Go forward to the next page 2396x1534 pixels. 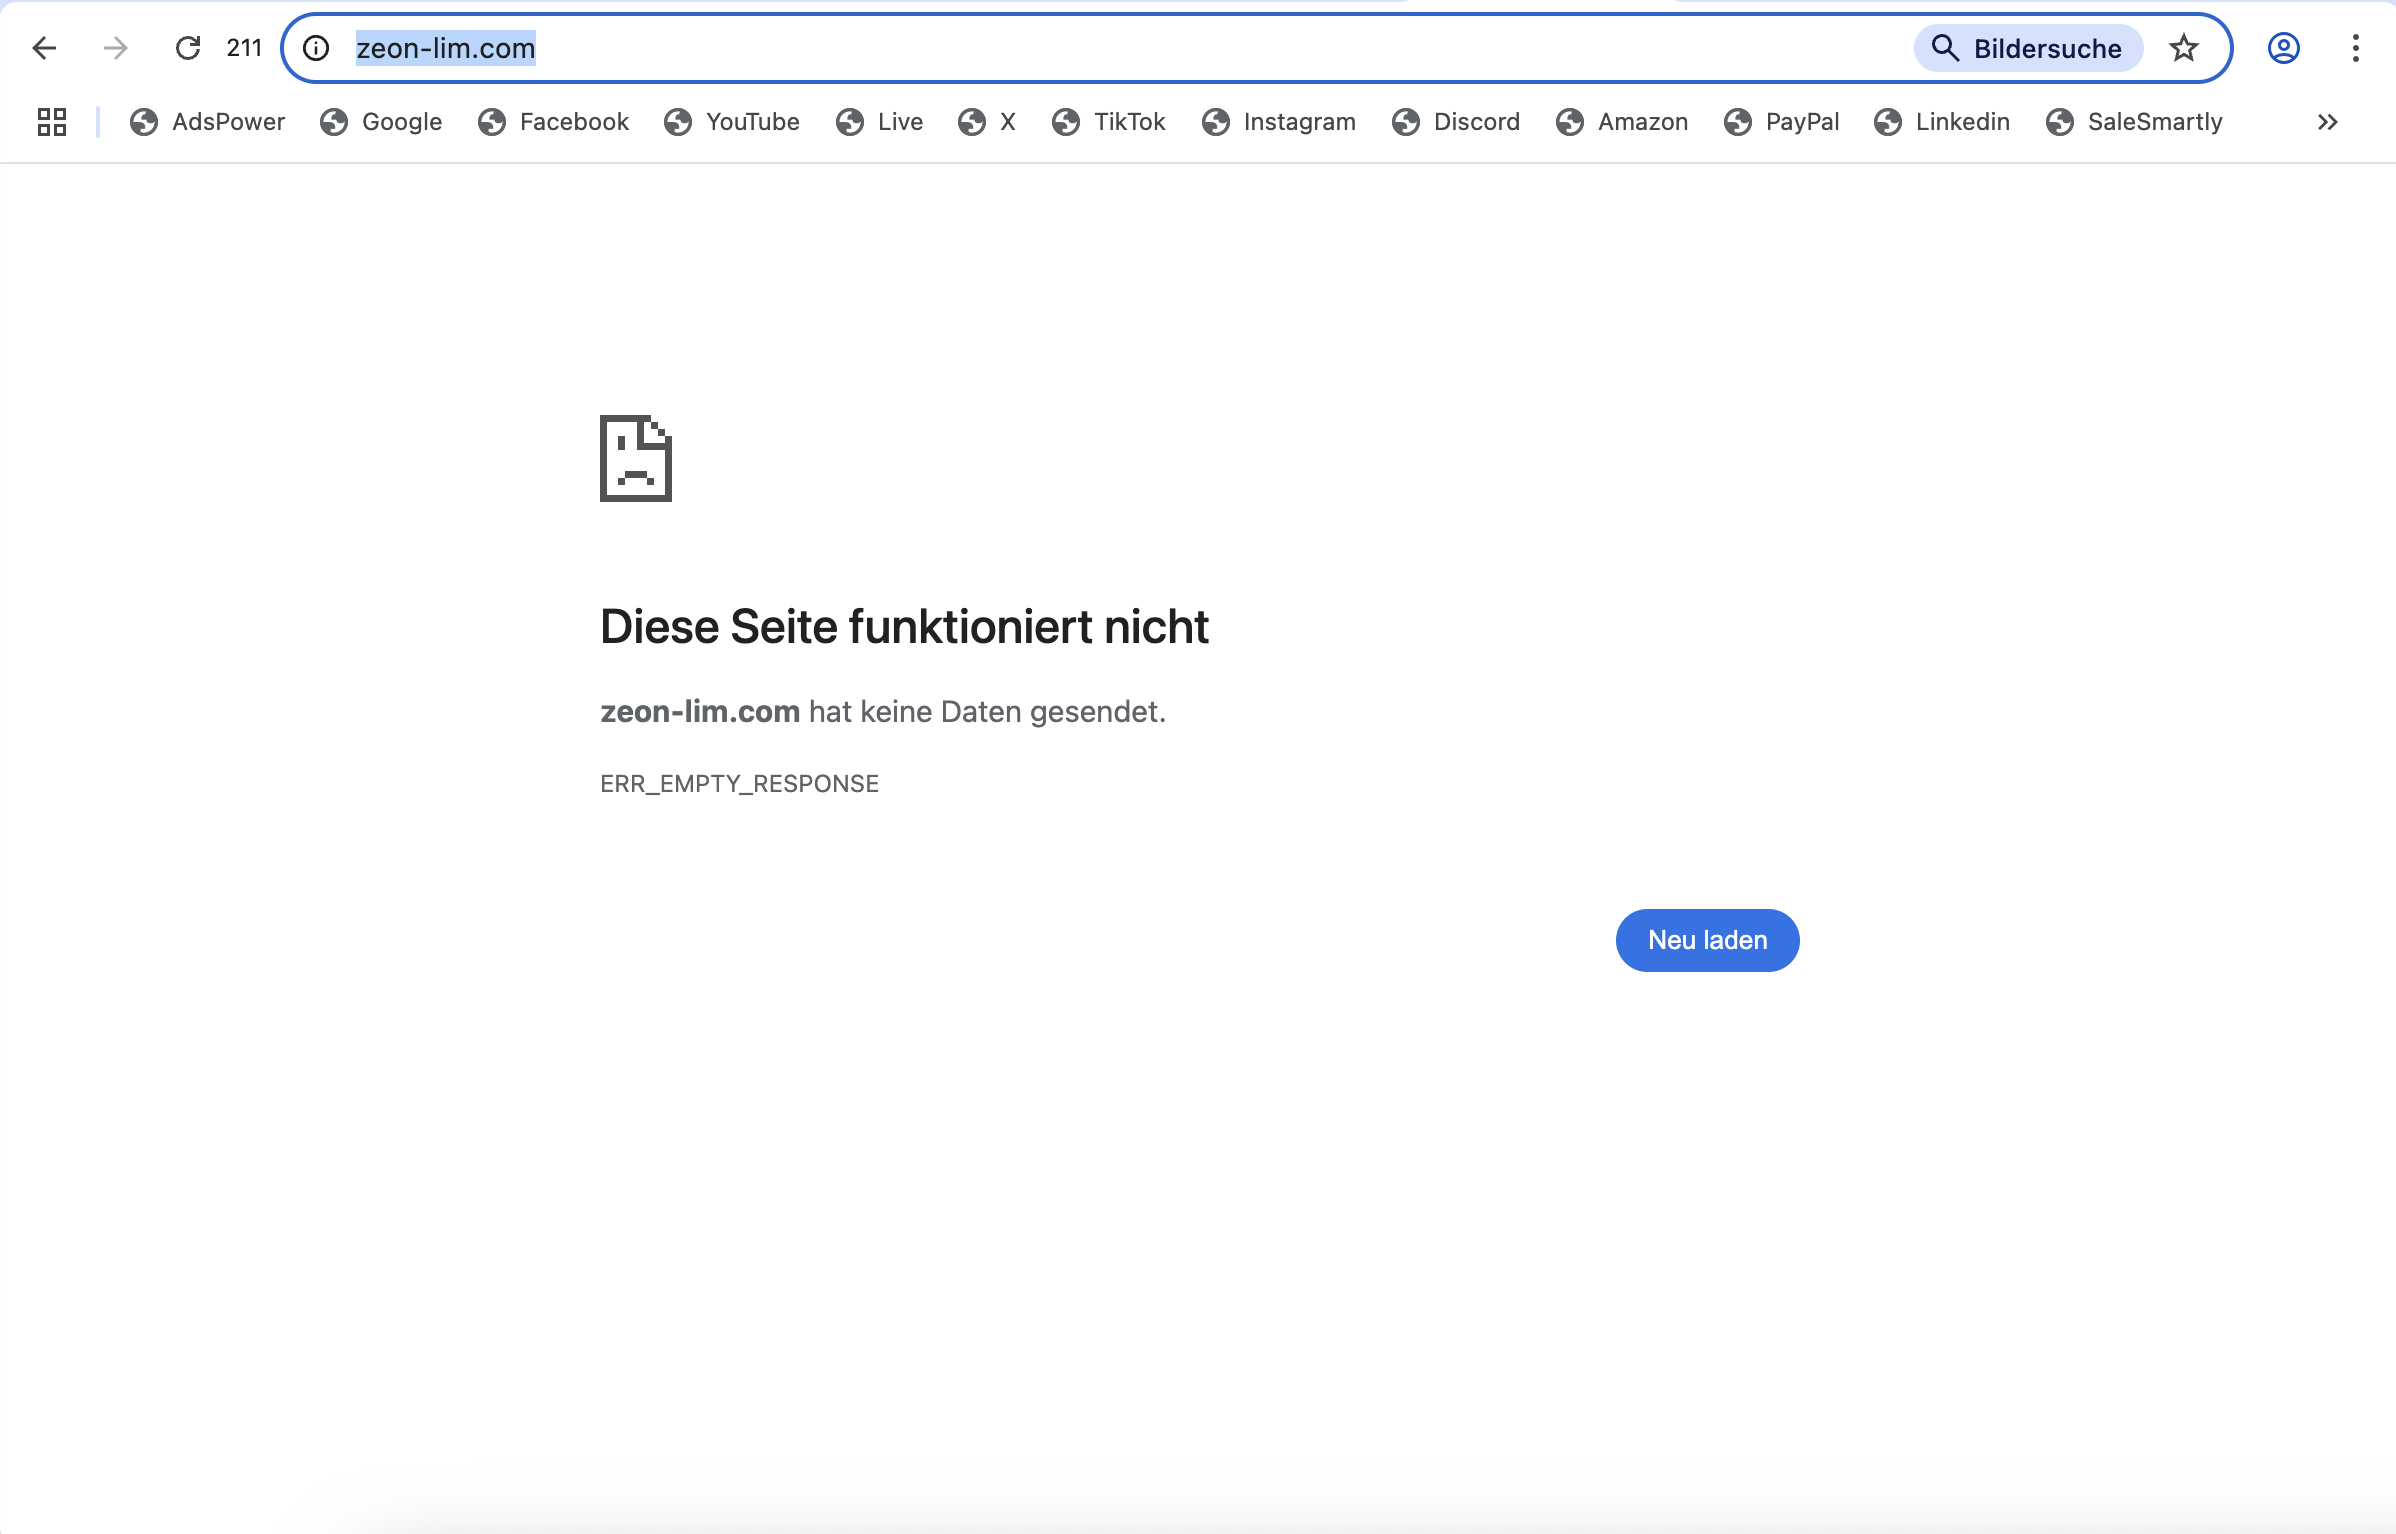[116, 48]
